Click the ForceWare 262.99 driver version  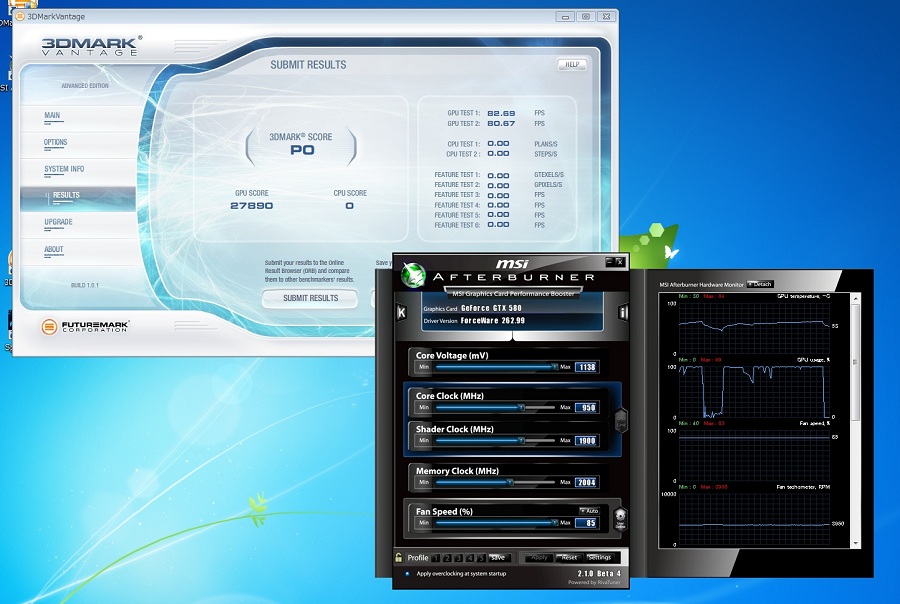pyautogui.click(x=493, y=320)
